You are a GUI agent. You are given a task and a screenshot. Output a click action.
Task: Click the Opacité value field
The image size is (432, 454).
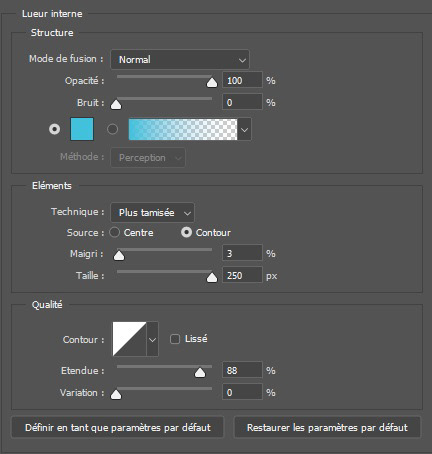pos(242,80)
